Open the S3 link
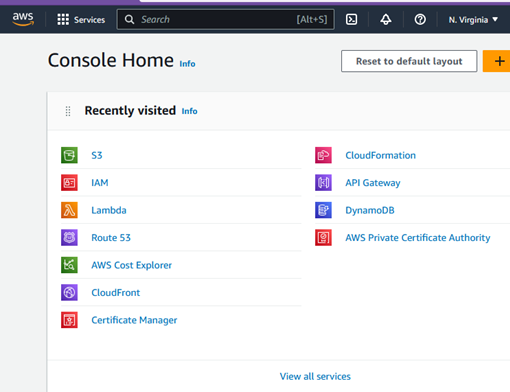Viewport: 510px width, 392px height. click(97, 155)
